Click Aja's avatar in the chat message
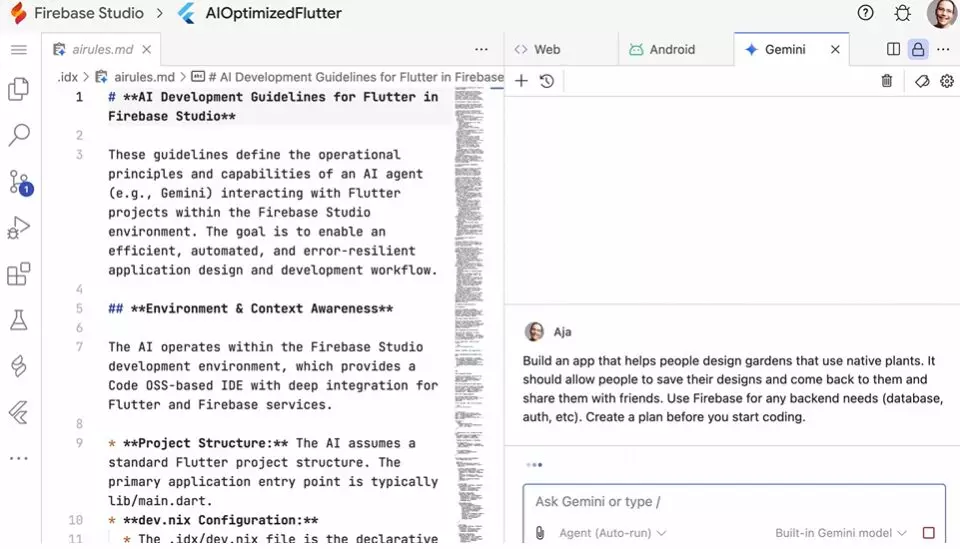This screenshot has width=960, height=549. pos(534,332)
